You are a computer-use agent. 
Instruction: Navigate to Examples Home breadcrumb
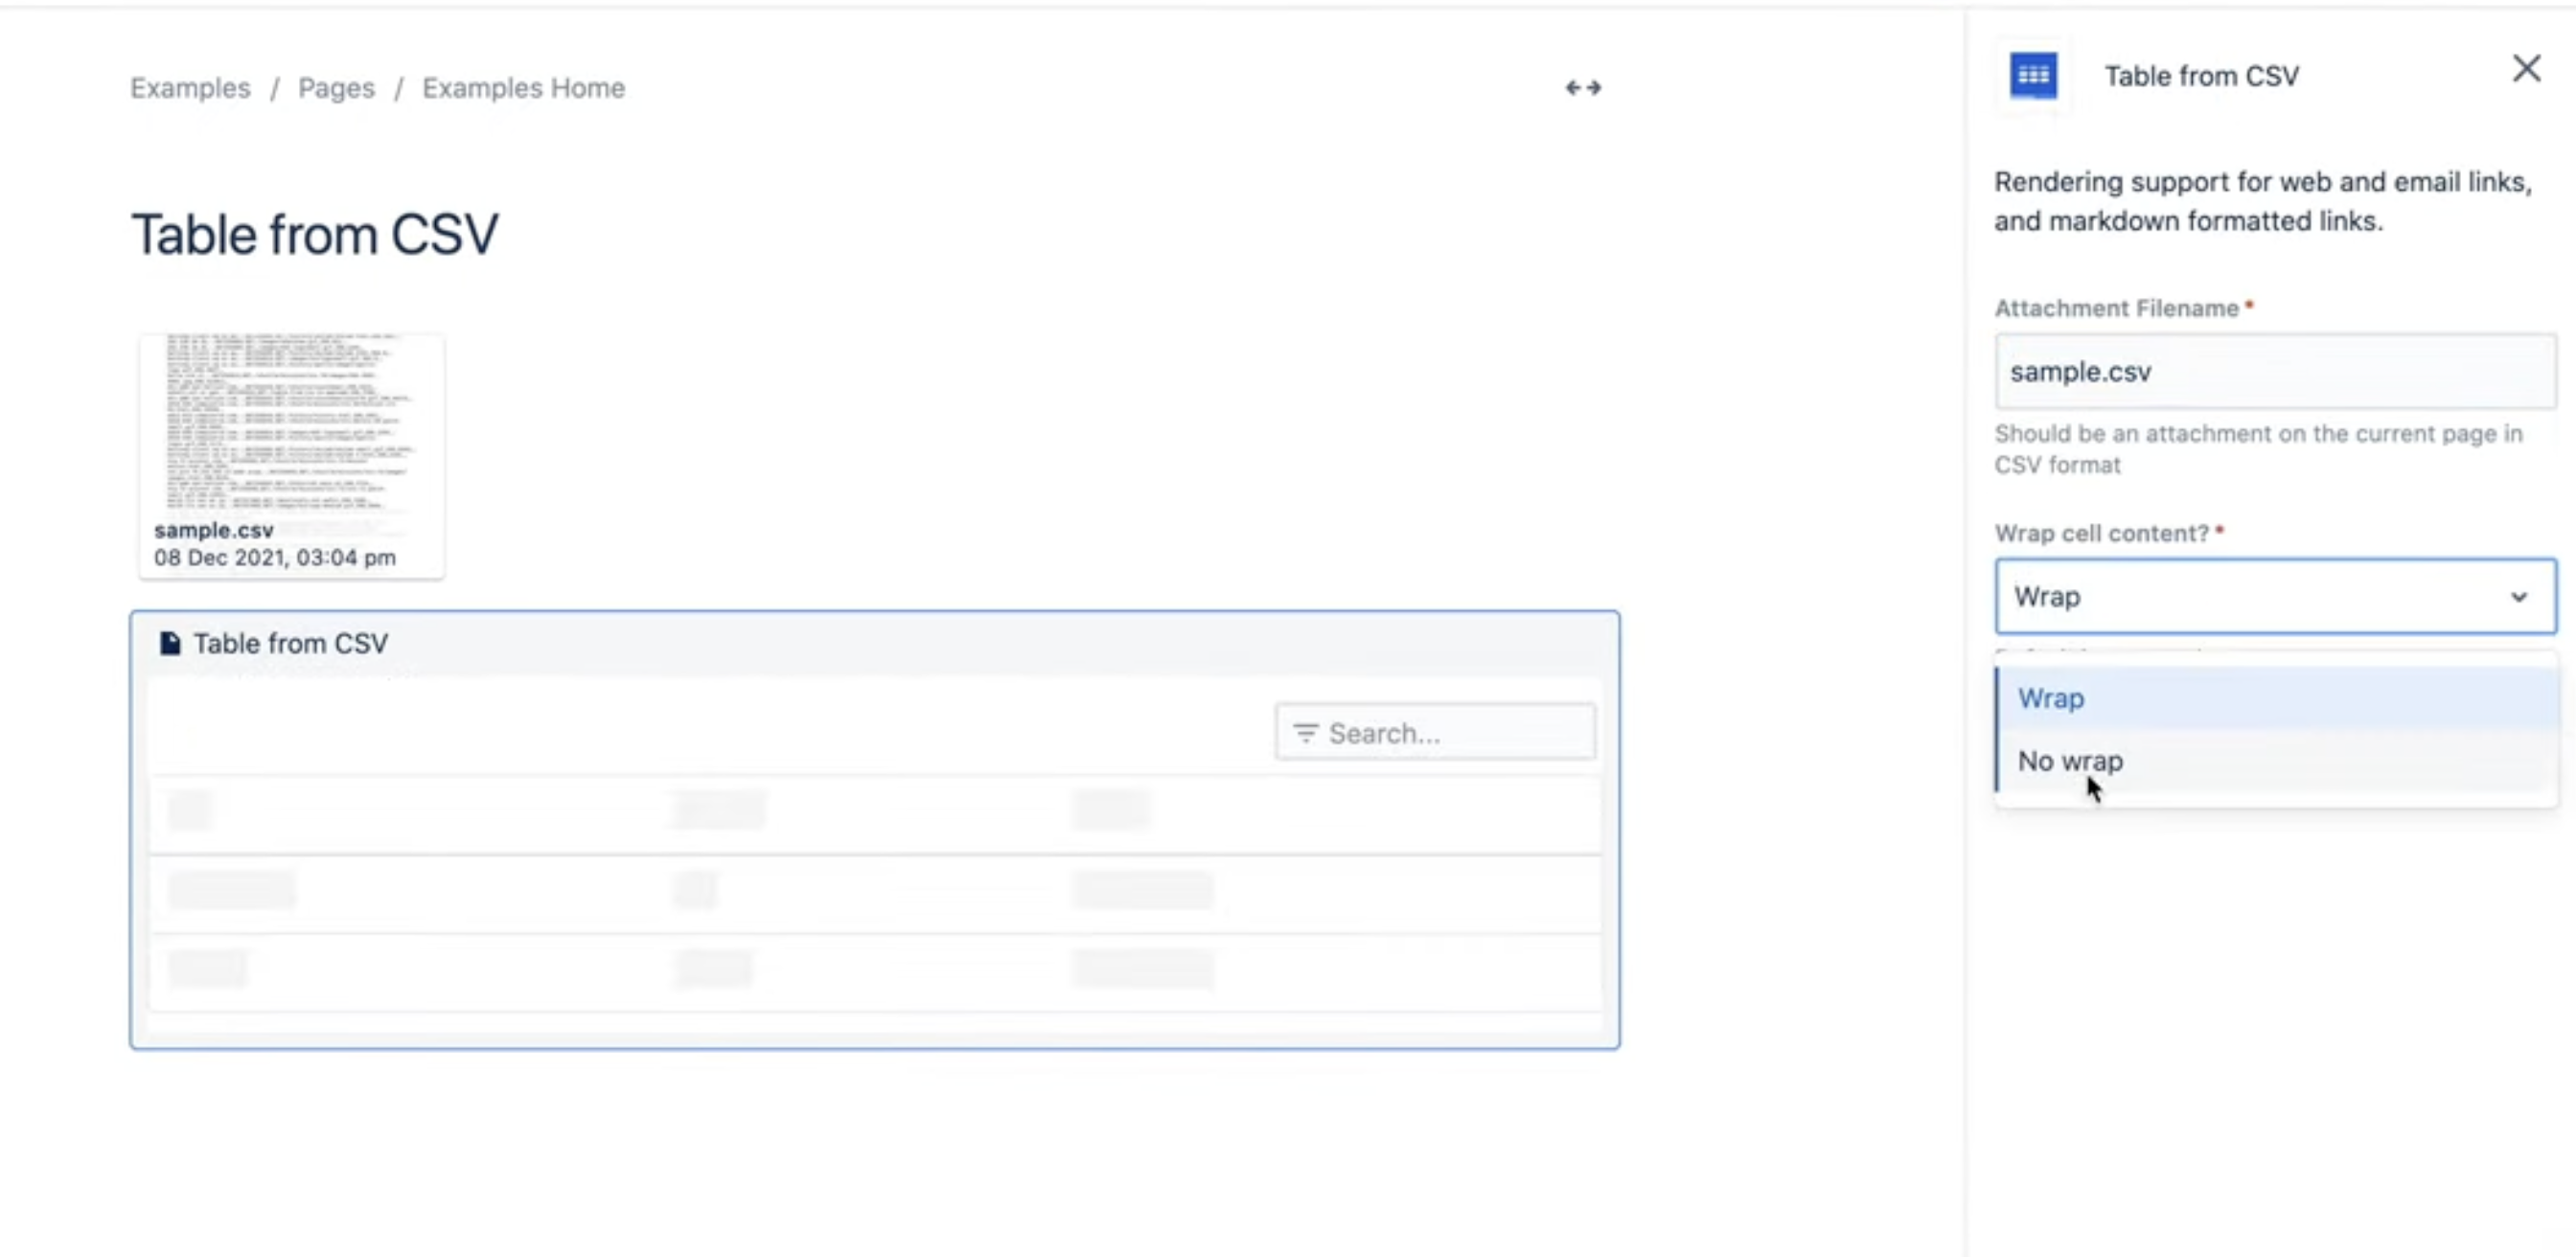coord(523,88)
